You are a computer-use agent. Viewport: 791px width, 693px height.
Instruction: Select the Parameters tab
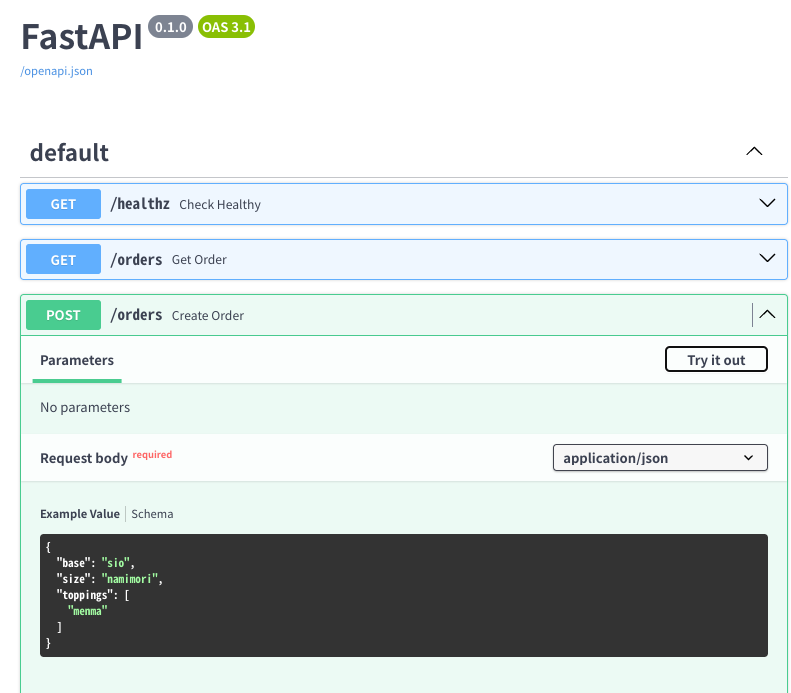point(77,360)
